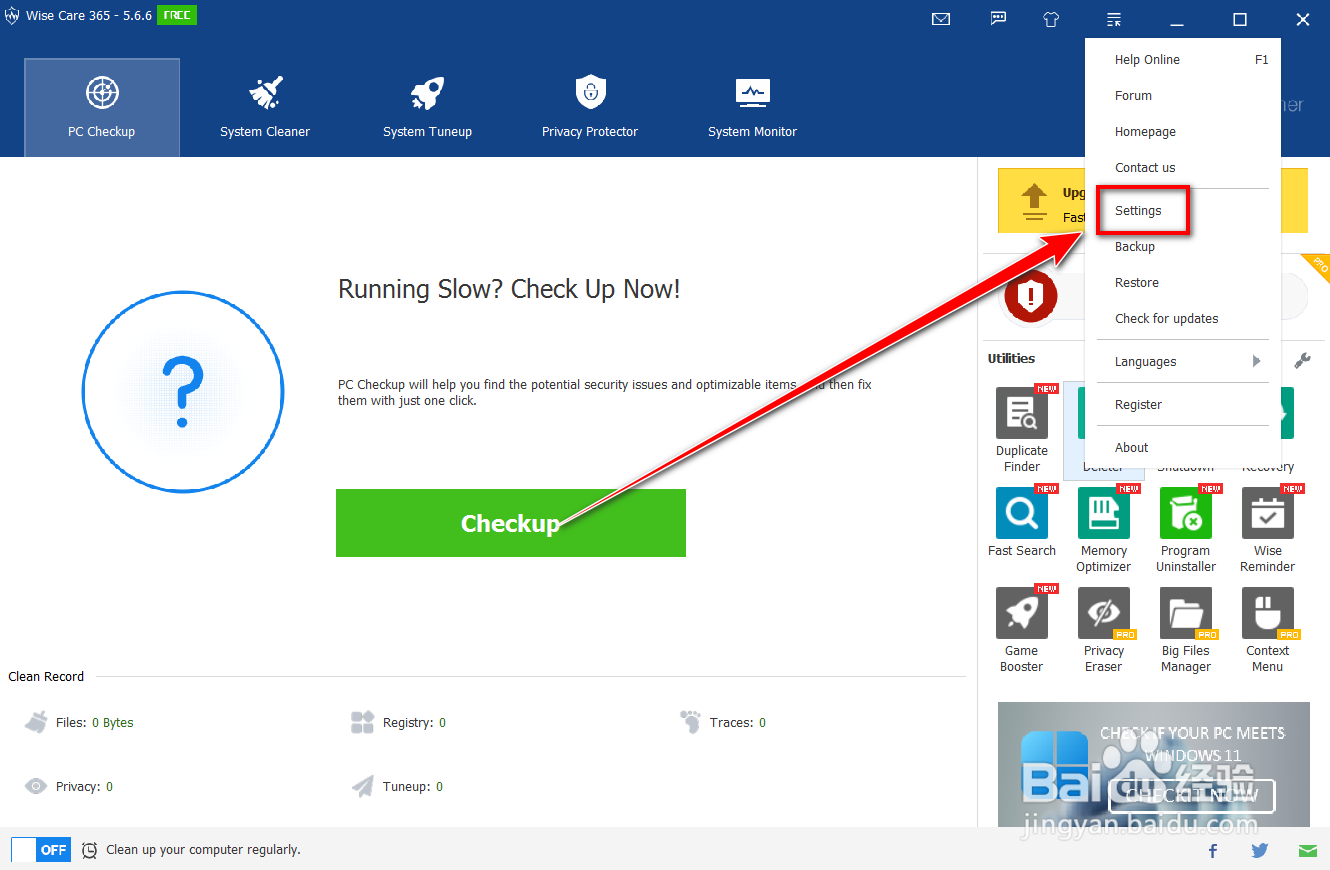Select Restore in the menu
The height and width of the screenshot is (870, 1330).
(1182, 283)
